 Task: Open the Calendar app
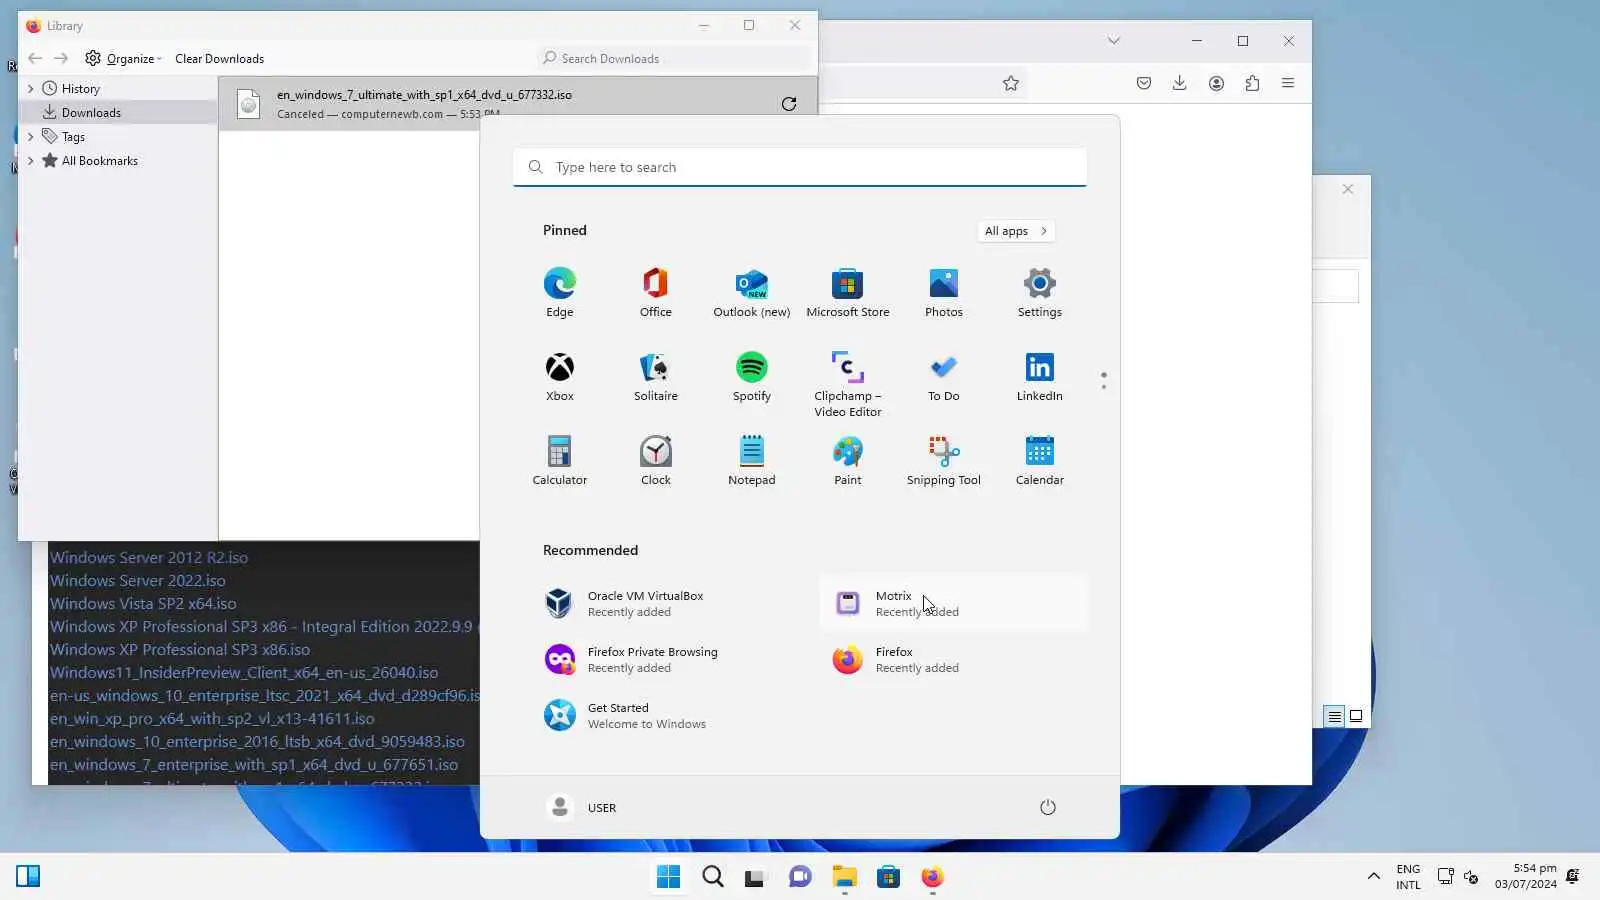coord(1040,460)
